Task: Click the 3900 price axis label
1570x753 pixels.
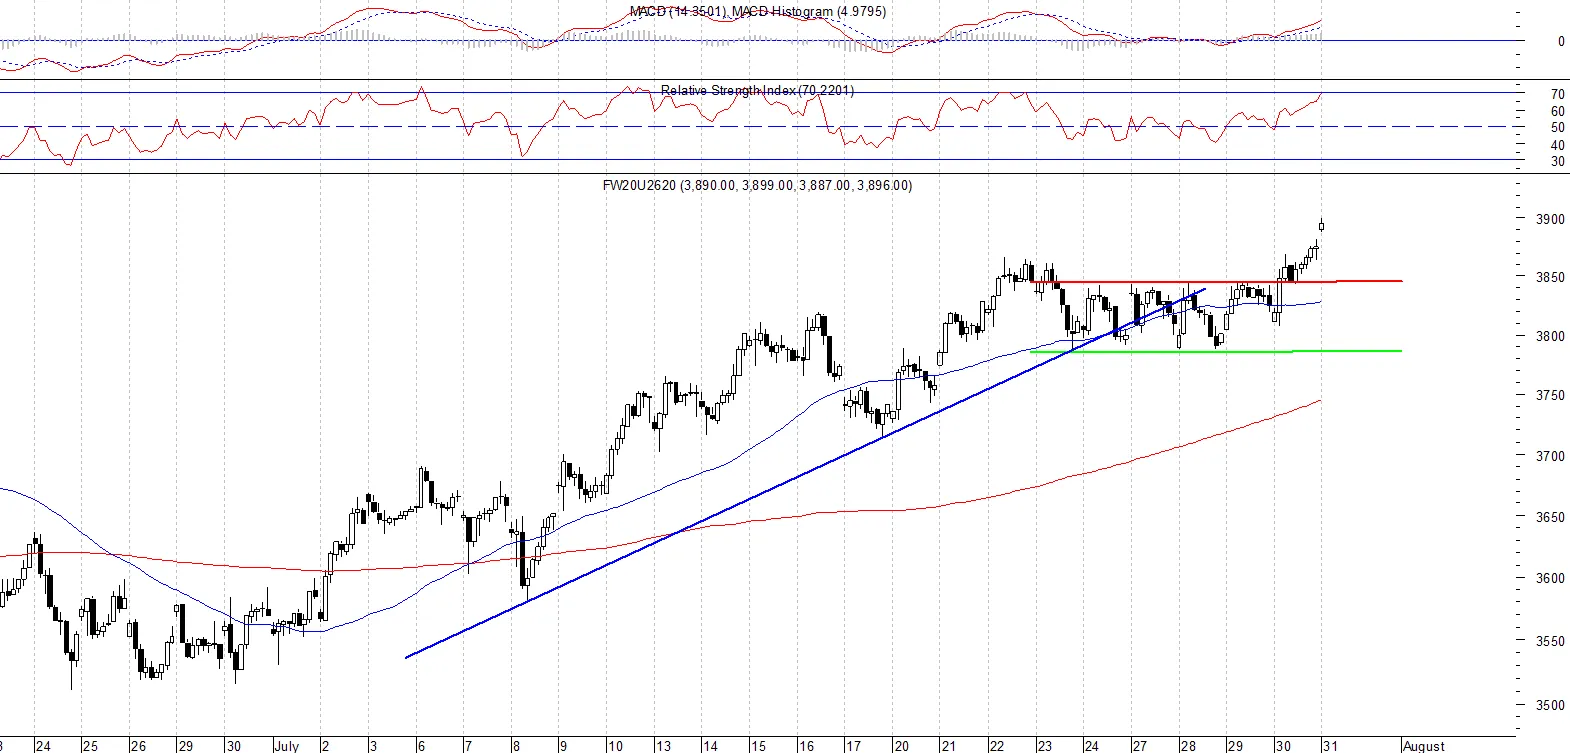Action: [x=1550, y=219]
